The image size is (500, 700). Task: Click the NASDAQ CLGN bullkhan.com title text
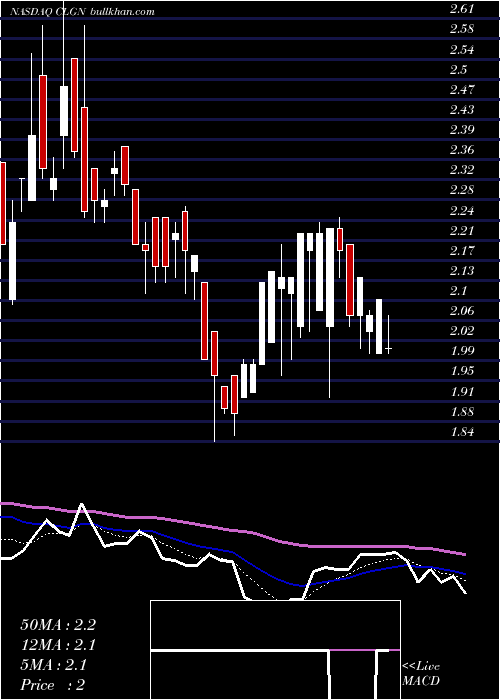83,12
